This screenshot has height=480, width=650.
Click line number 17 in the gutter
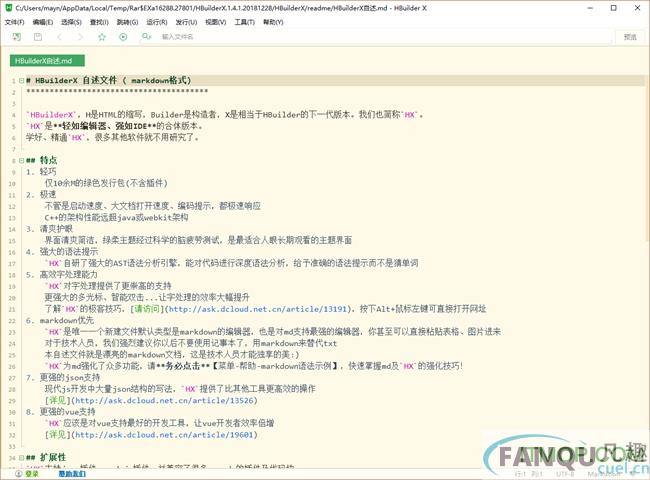(12, 264)
